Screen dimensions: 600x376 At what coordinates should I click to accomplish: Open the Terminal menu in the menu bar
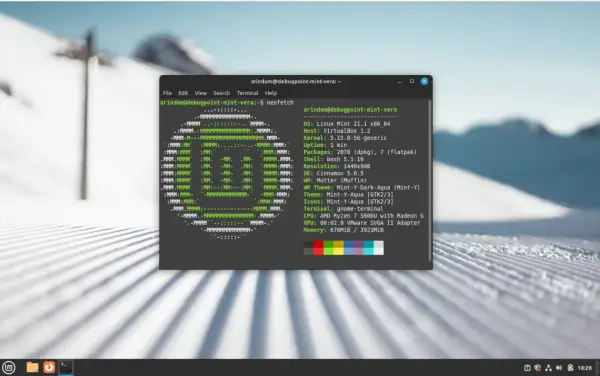pos(247,93)
